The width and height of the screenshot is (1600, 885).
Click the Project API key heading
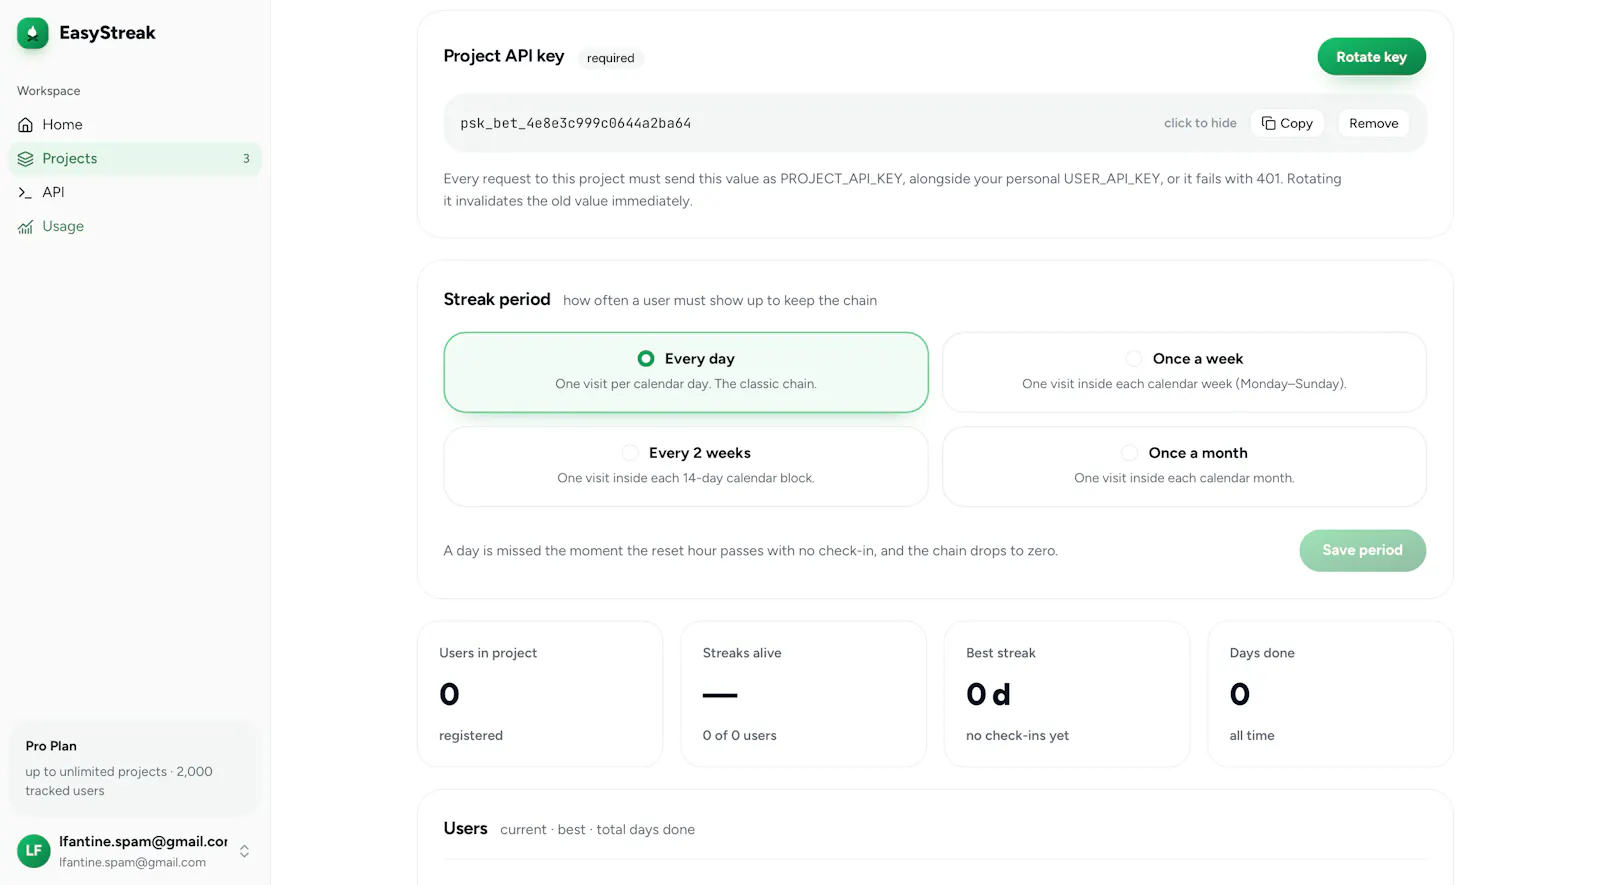504,56
